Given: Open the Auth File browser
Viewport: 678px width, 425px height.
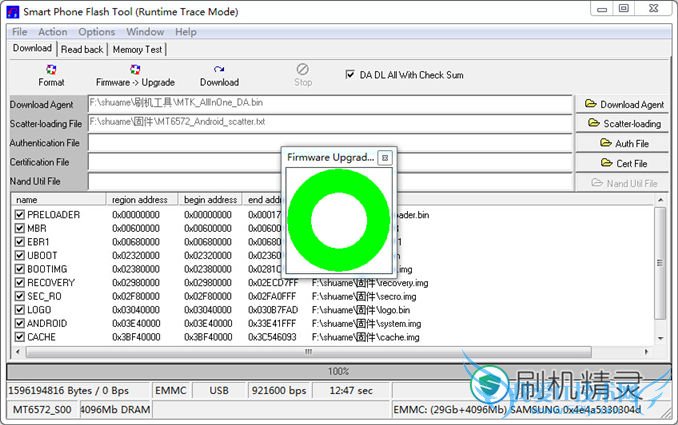Looking at the screenshot, I should [624, 143].
